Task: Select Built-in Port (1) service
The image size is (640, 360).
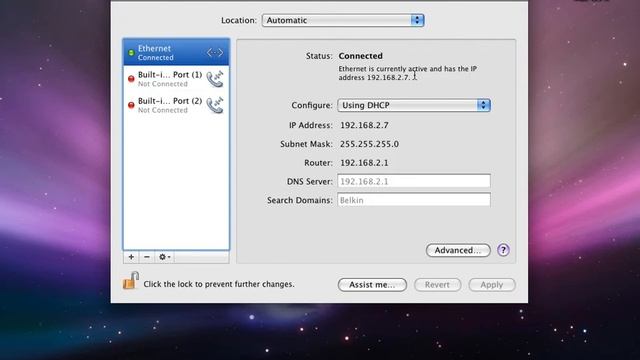Action: [176, 79]
